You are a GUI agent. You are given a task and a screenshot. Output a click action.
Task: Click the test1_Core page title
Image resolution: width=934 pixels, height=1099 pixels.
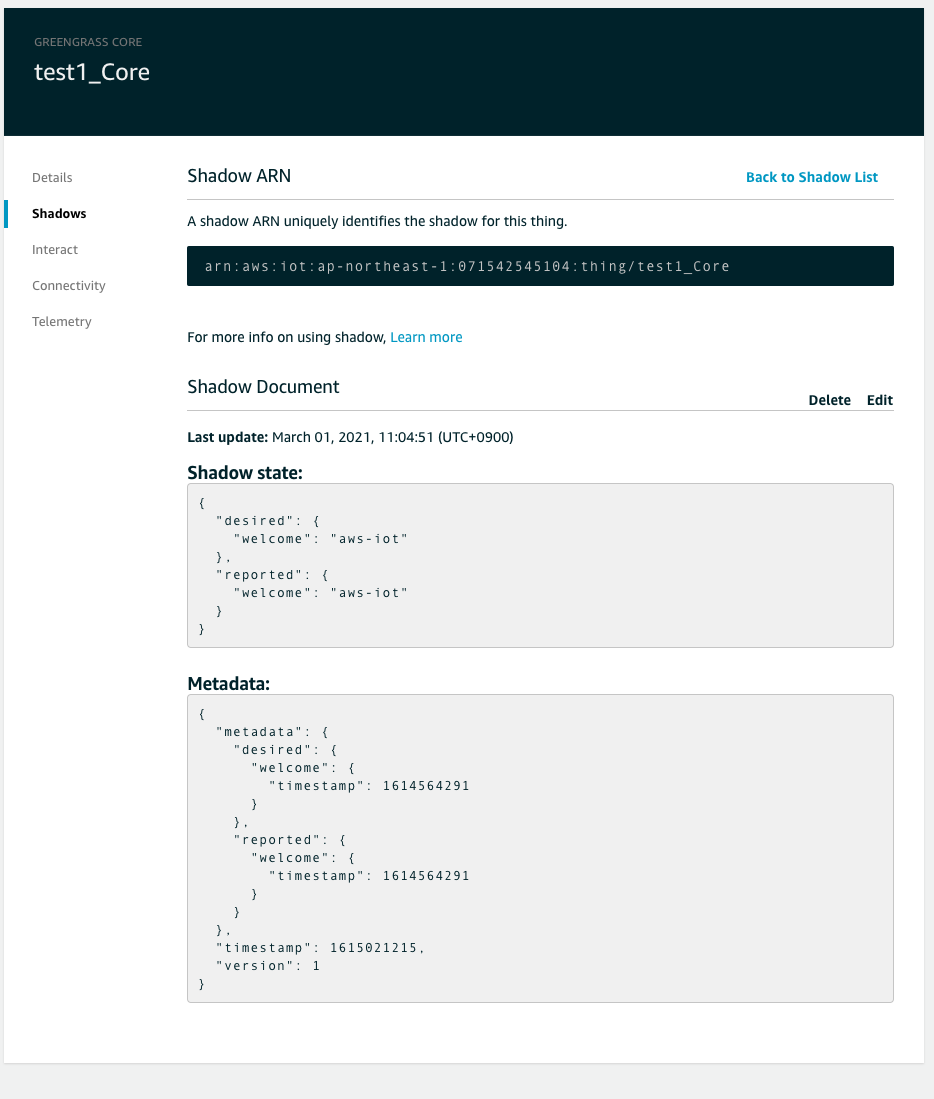click(x=92, y=72)
